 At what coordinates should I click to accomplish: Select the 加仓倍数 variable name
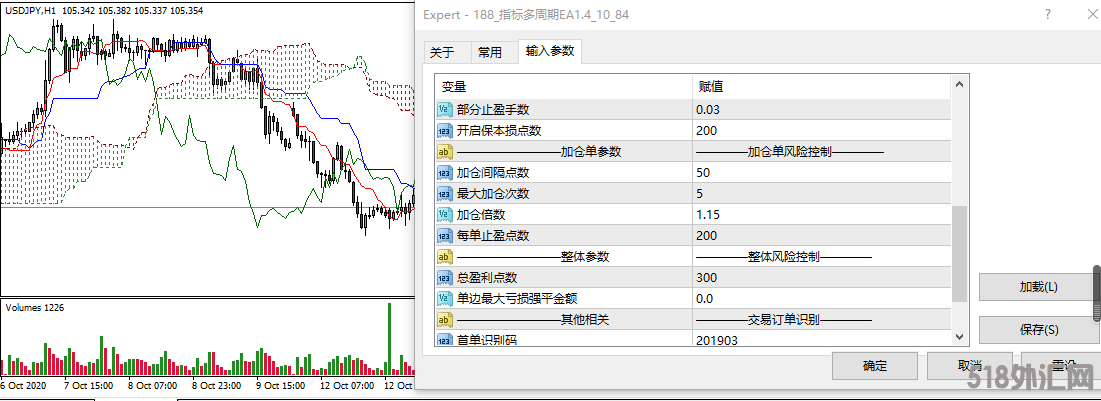tap(481, 215)
